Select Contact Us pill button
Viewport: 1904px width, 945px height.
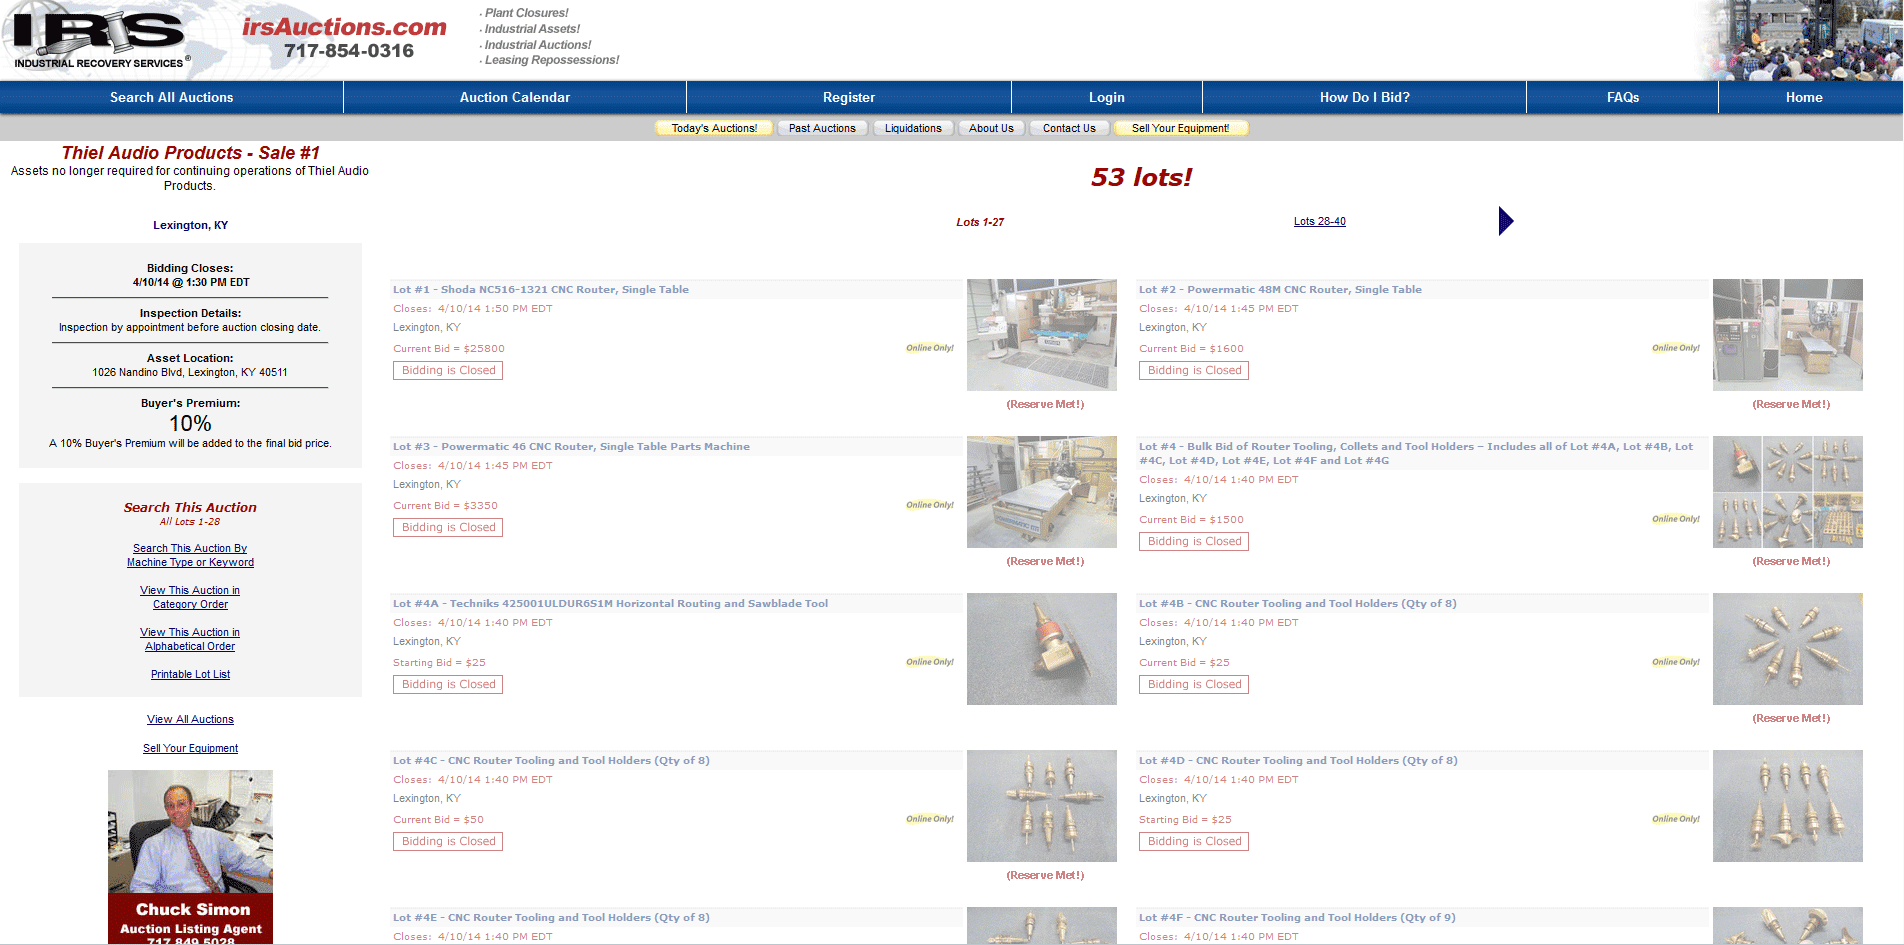(x=1069, y=128)
